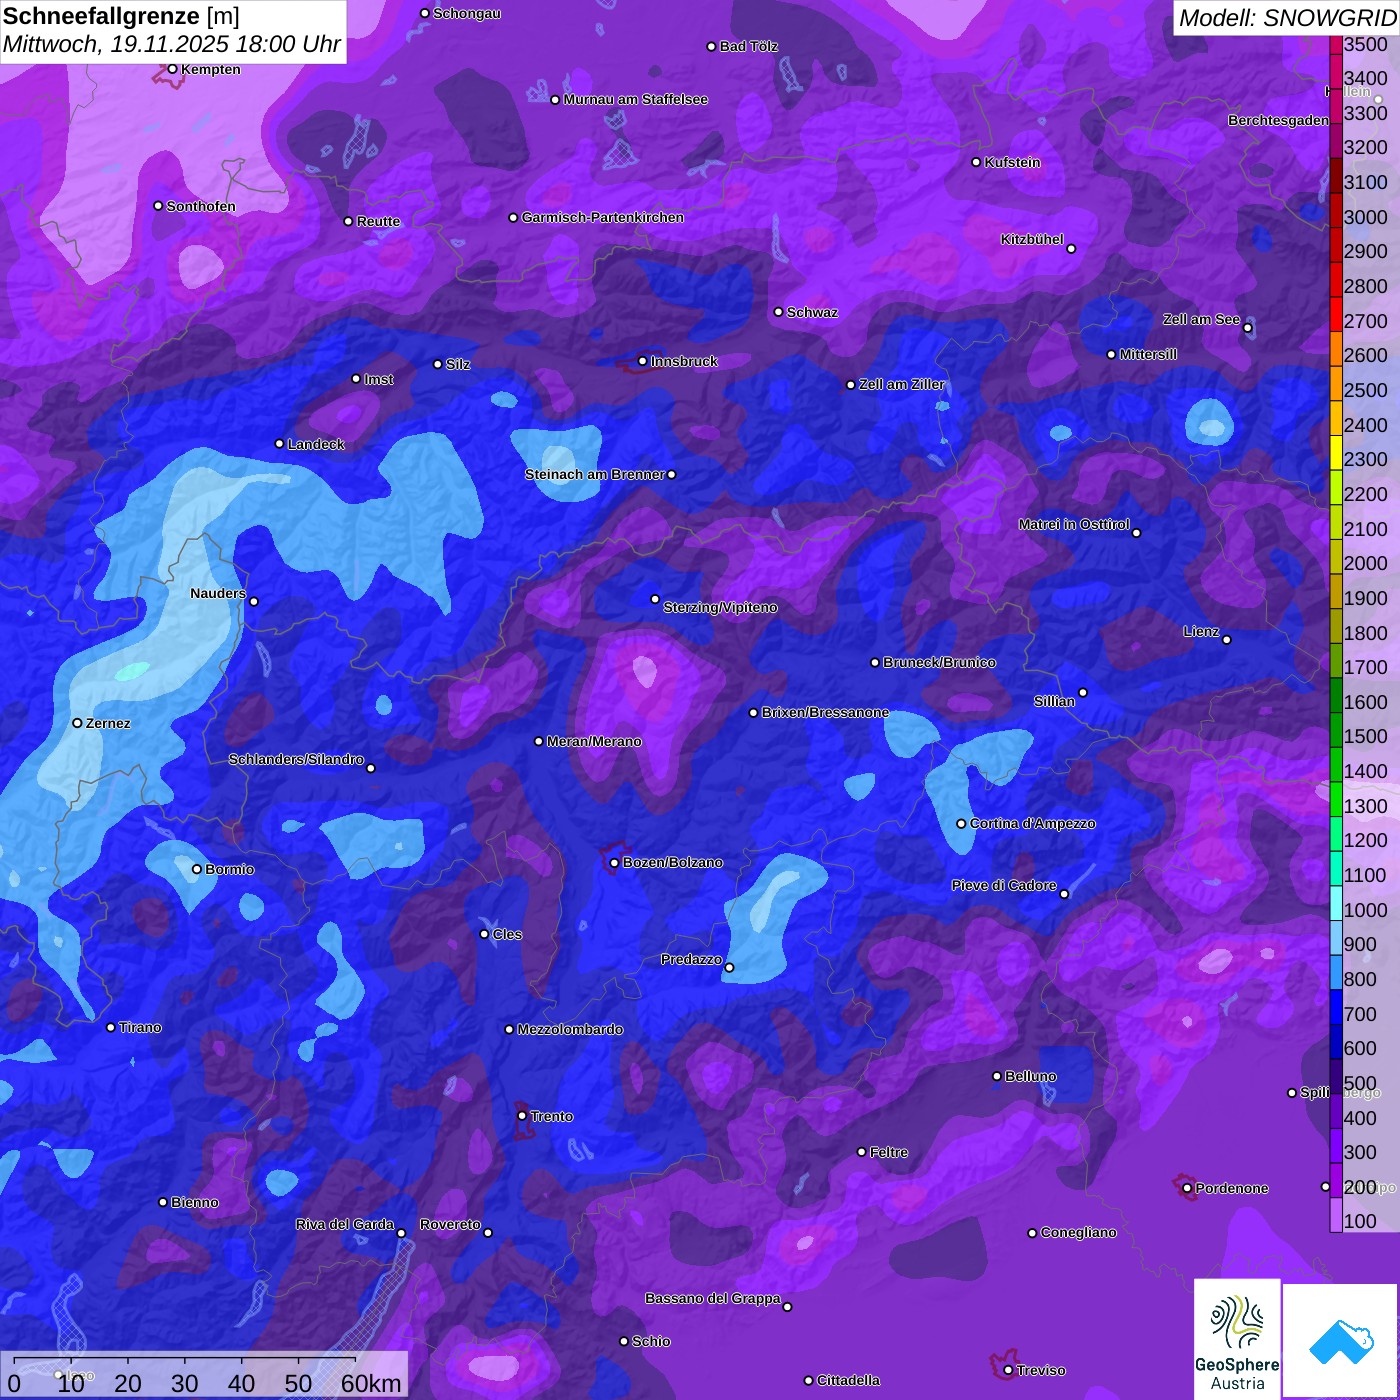
Task: Click the Conegliano label
Action: pyautogui.click(x=1078, y=1232)
